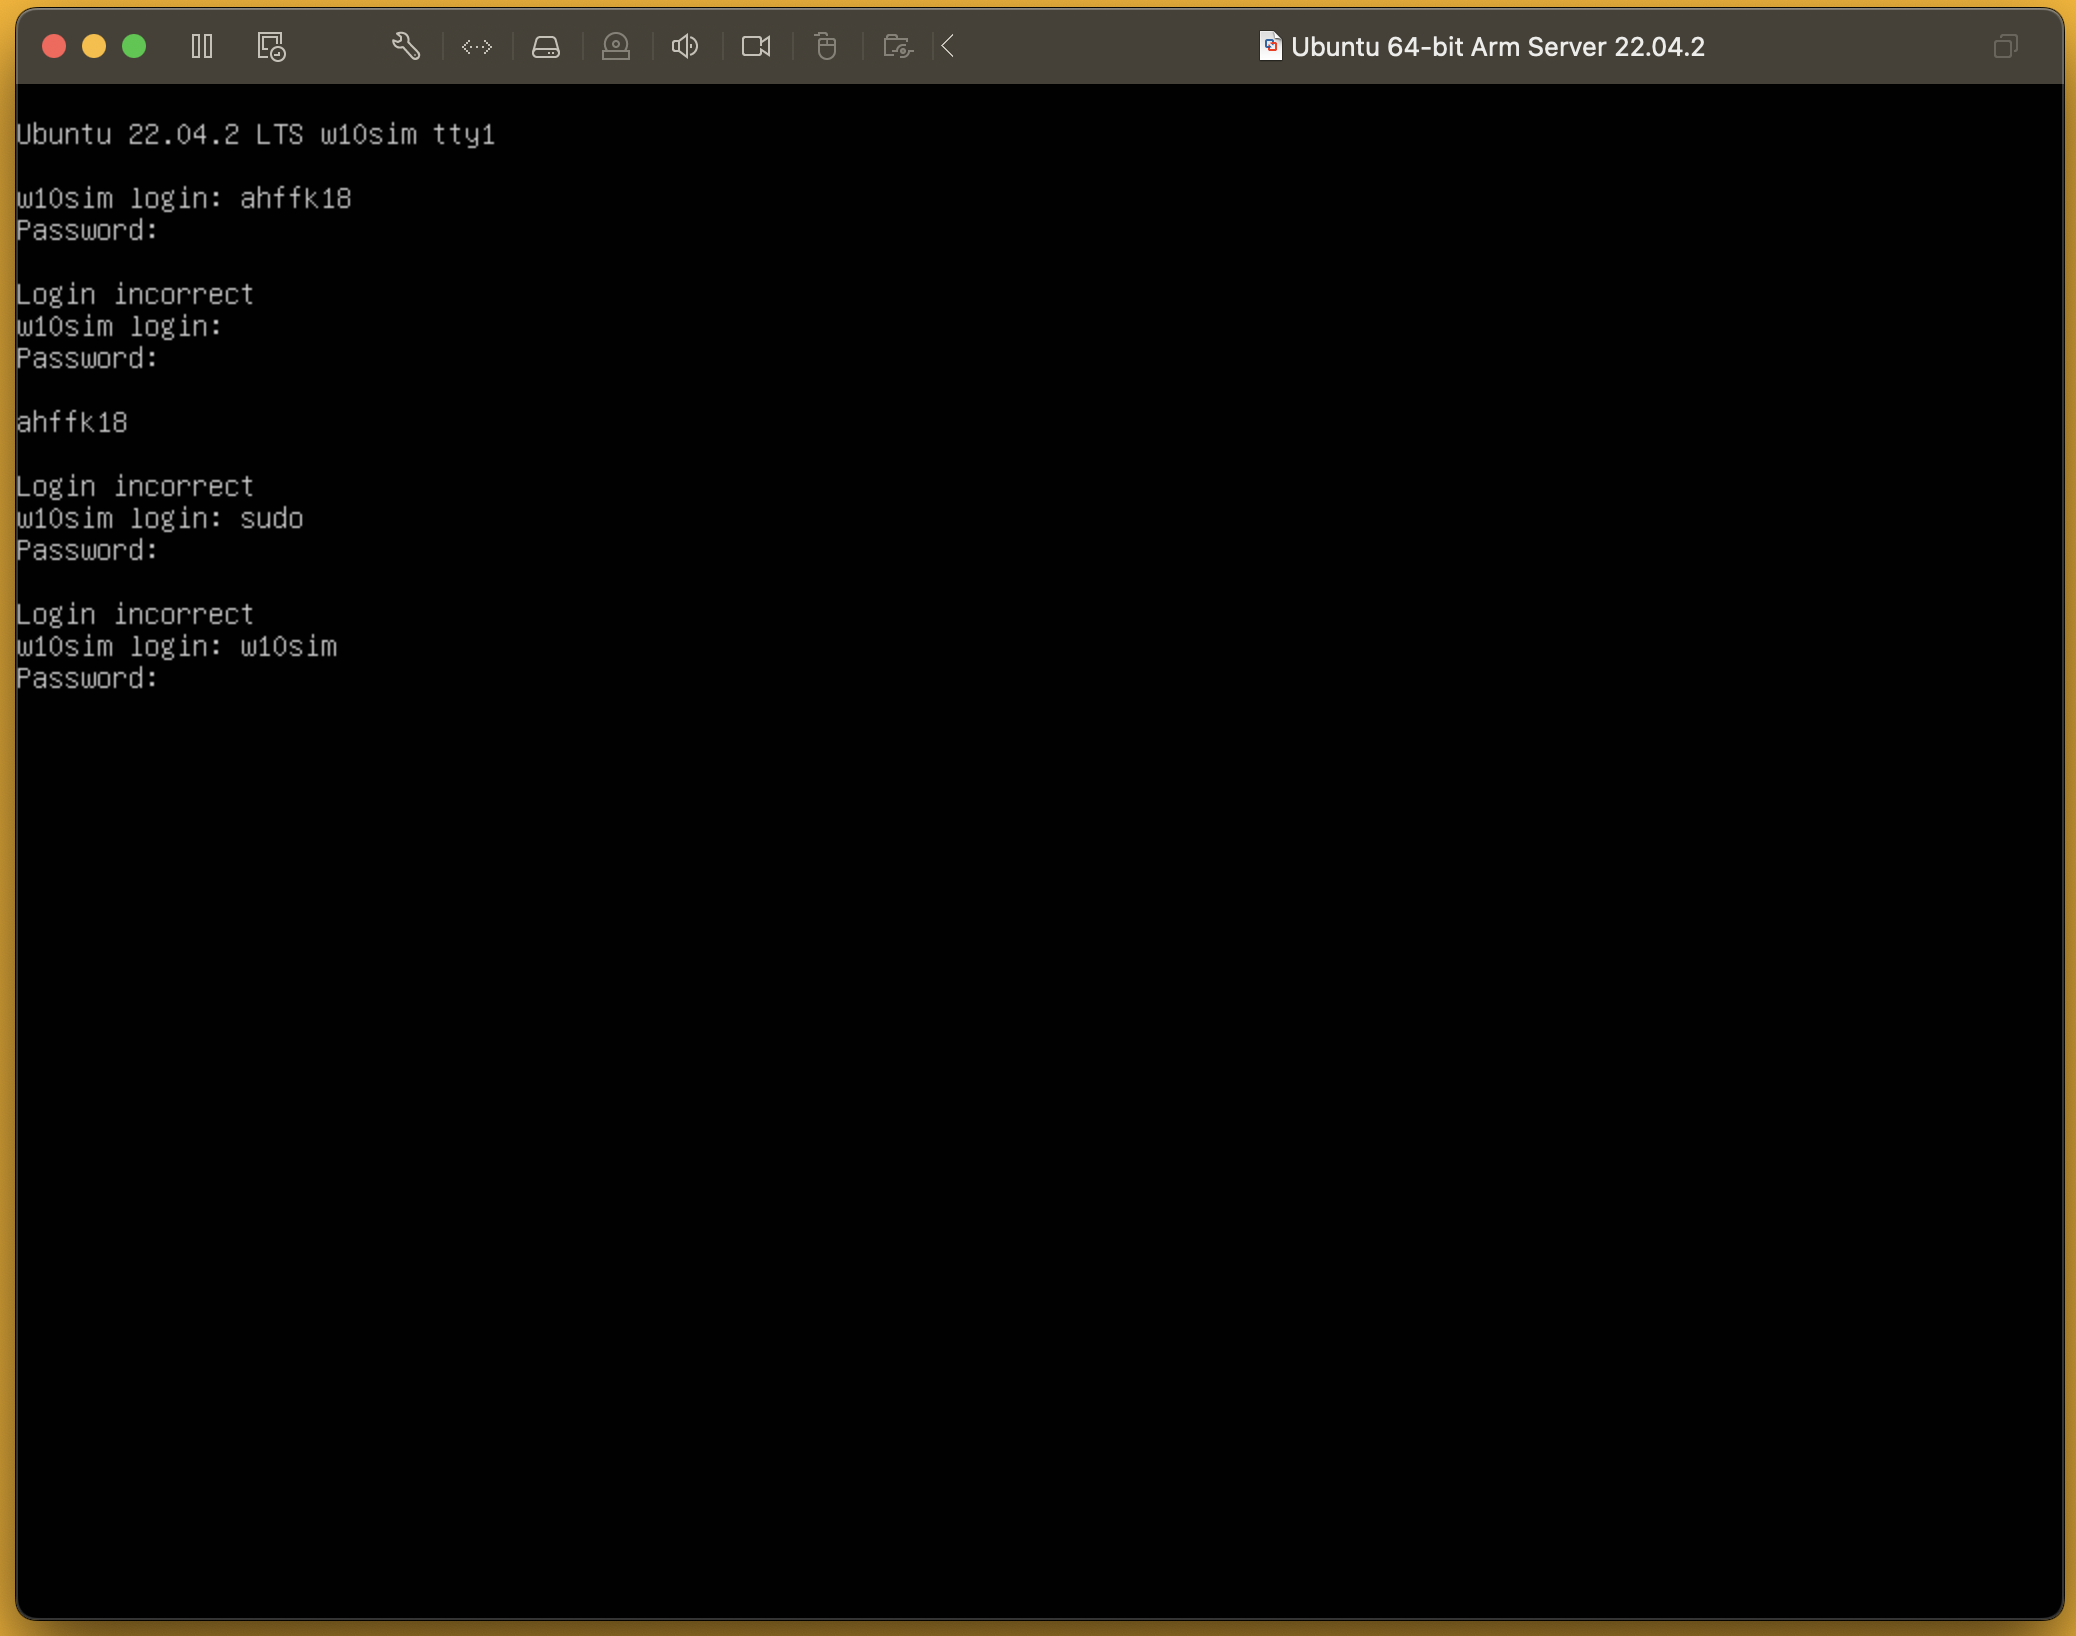Image resolution: width=2076 pixels, height=1636 pixels.
Task: Click the 'Ubuntu 22.04.2 LTS w10sim tty1' banner
Action: coord(256,134)
